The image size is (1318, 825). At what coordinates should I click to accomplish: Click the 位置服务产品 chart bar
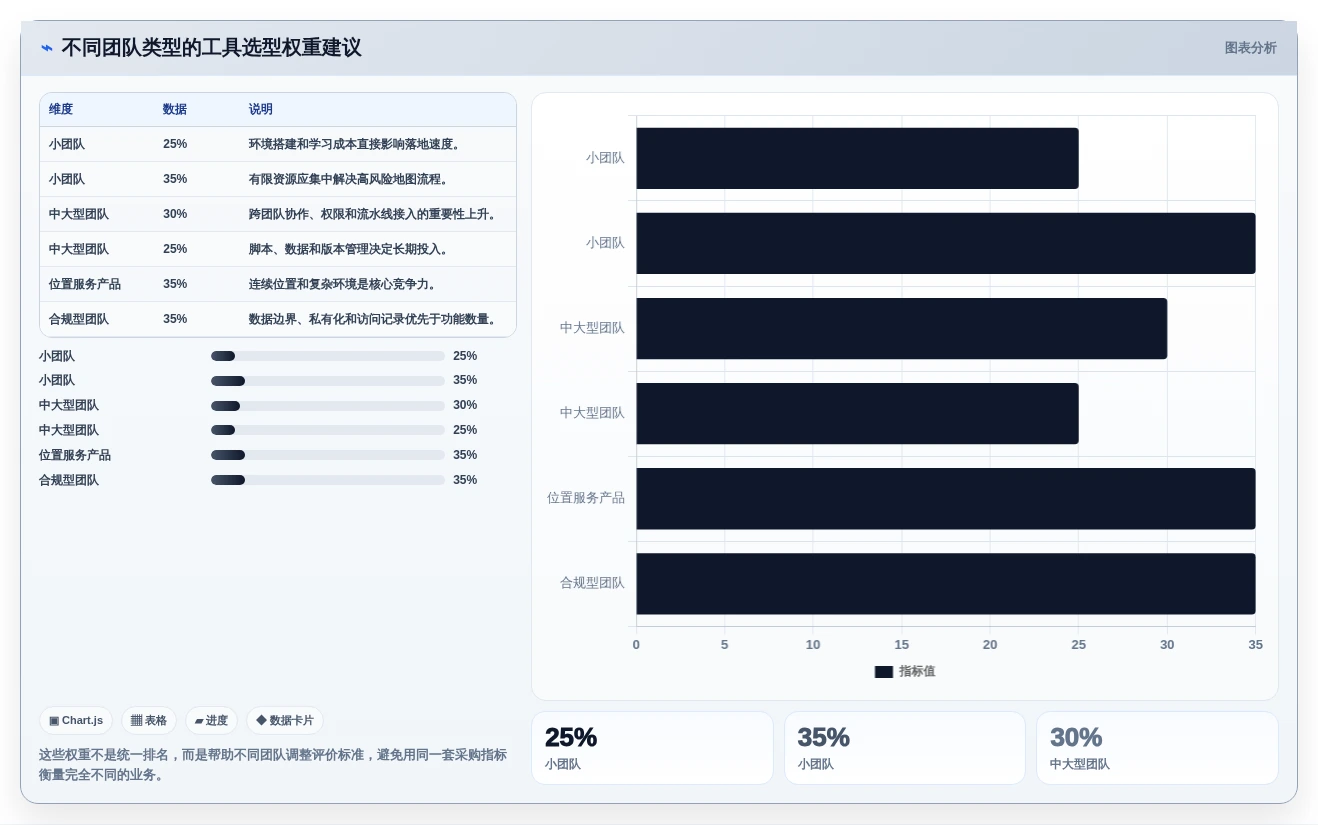pos(946,498)
